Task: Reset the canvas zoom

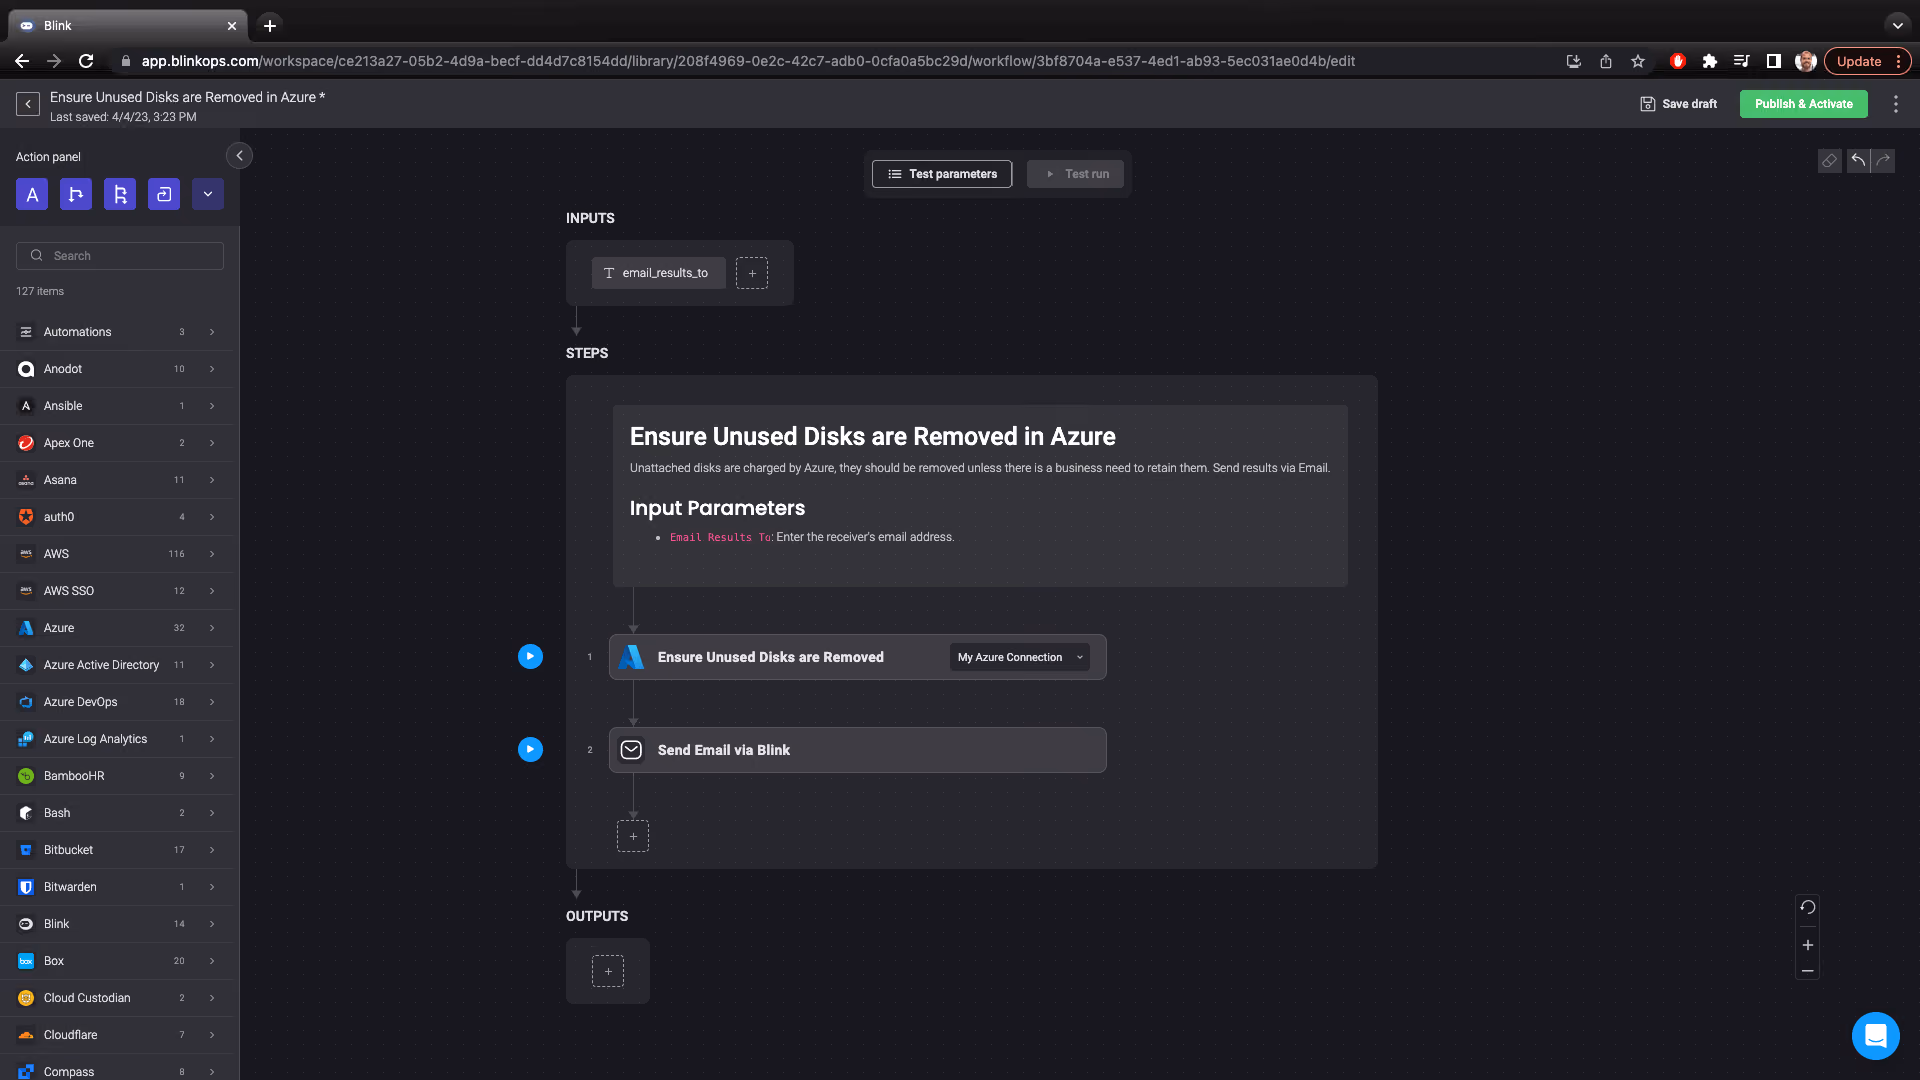Action: tap(1807, 908)
